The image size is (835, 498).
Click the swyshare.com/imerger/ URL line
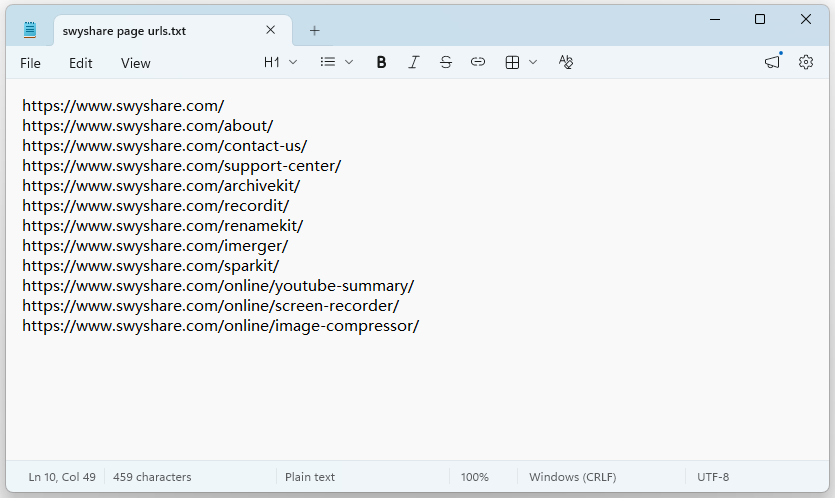click(155, 246)
